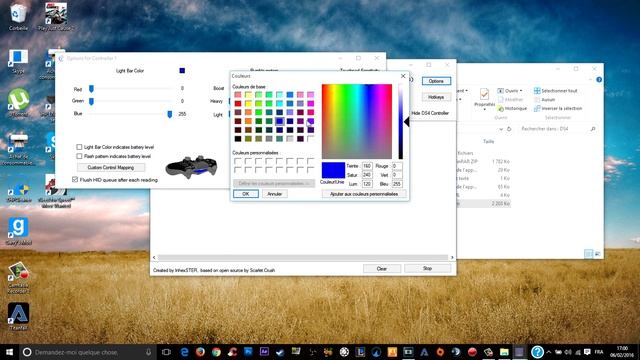Click the Vert value field
This screenshot has height=360, width=640.
click(x=397, y=175)
